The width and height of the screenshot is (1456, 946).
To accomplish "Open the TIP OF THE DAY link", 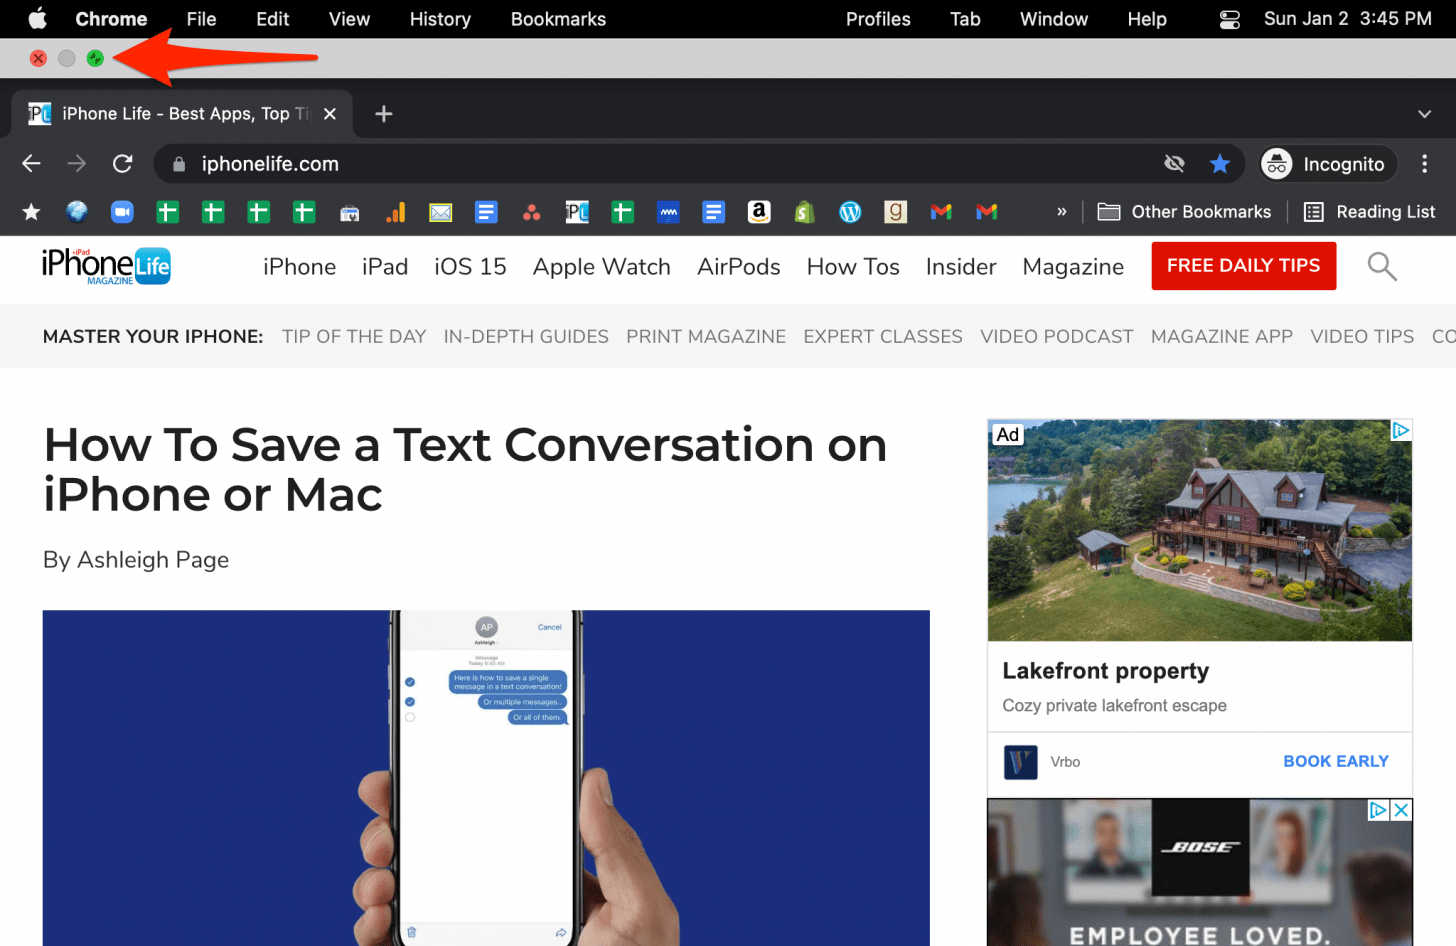I will tap(354, 336).
